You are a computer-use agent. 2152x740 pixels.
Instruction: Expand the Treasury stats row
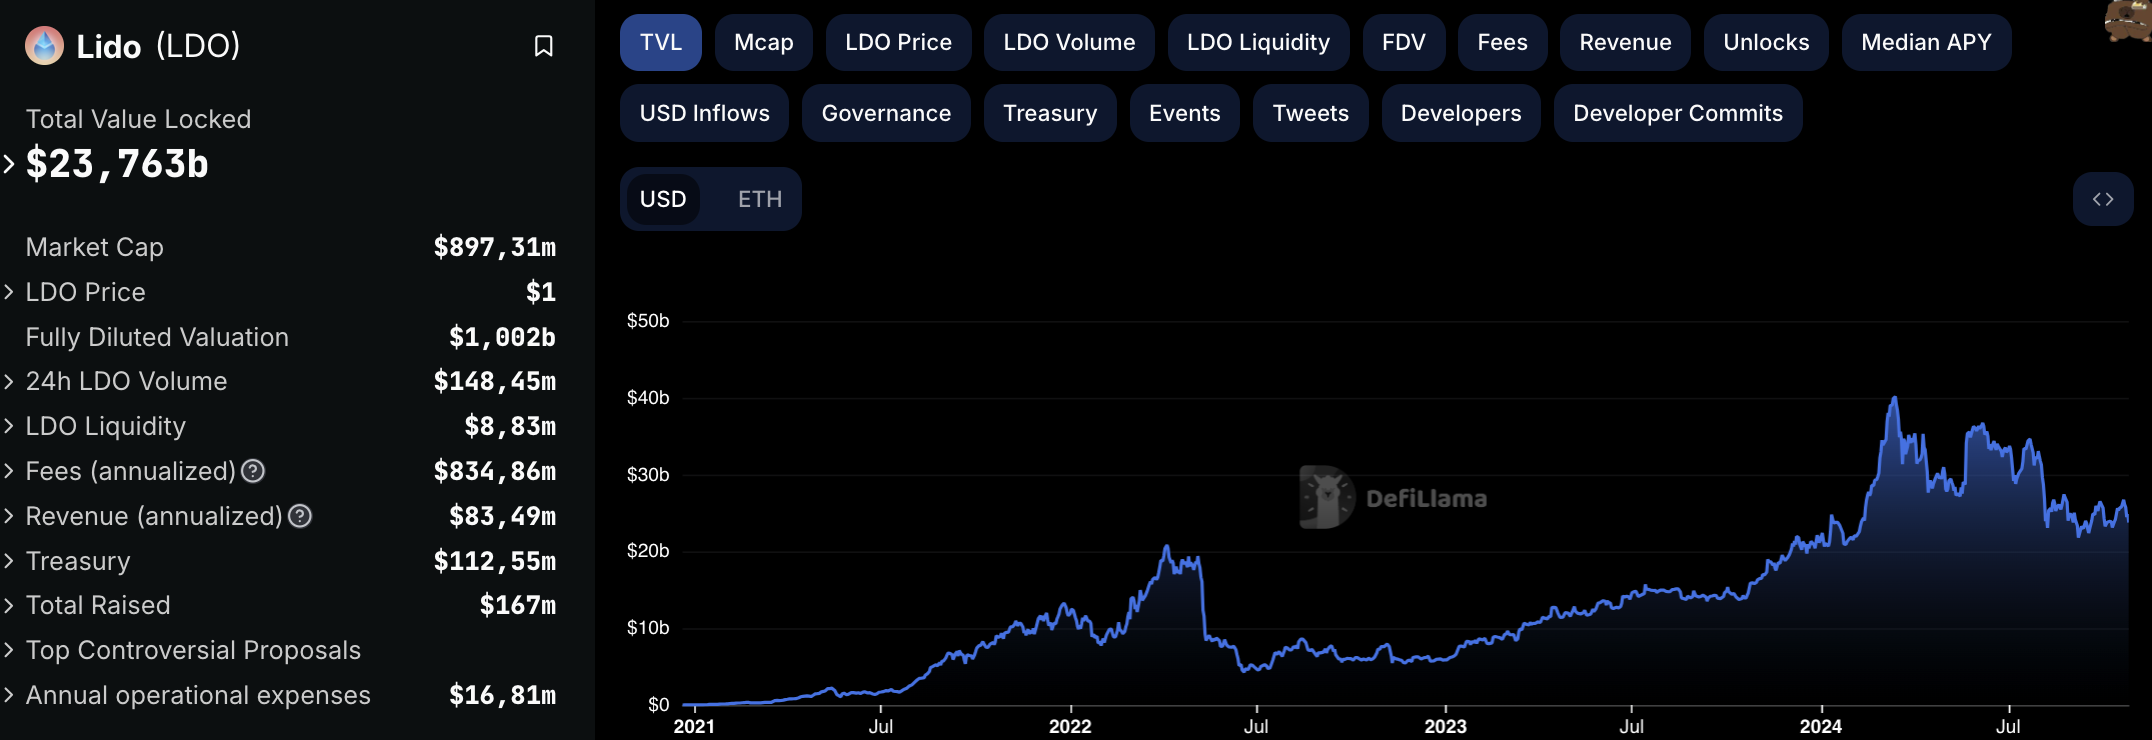click(9, 561)
